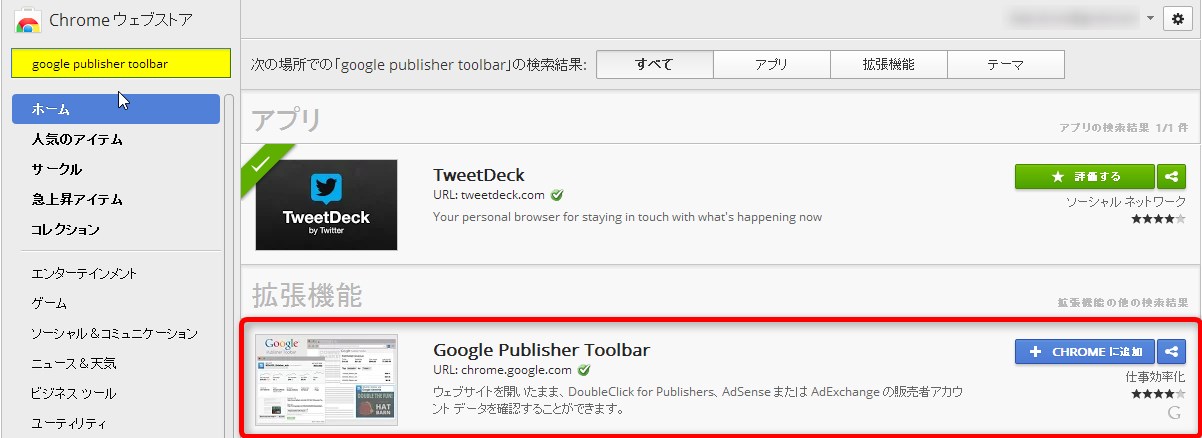Expand the account dropdown arrow
1202x438 pixels.
[x=1150, y=18]
